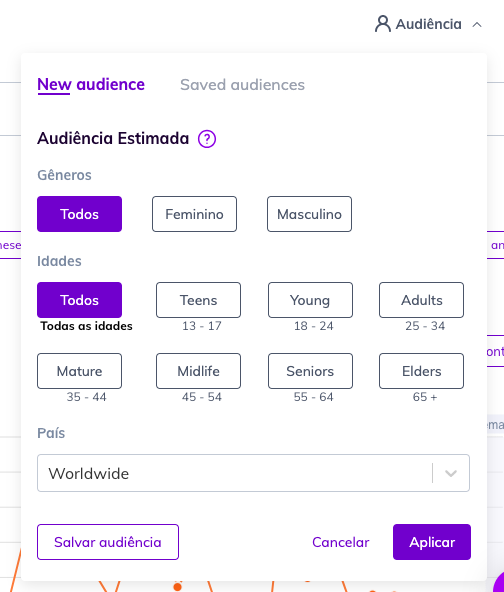Select the Young age group
Screen dimensions: 504x592
coord(310,300)
